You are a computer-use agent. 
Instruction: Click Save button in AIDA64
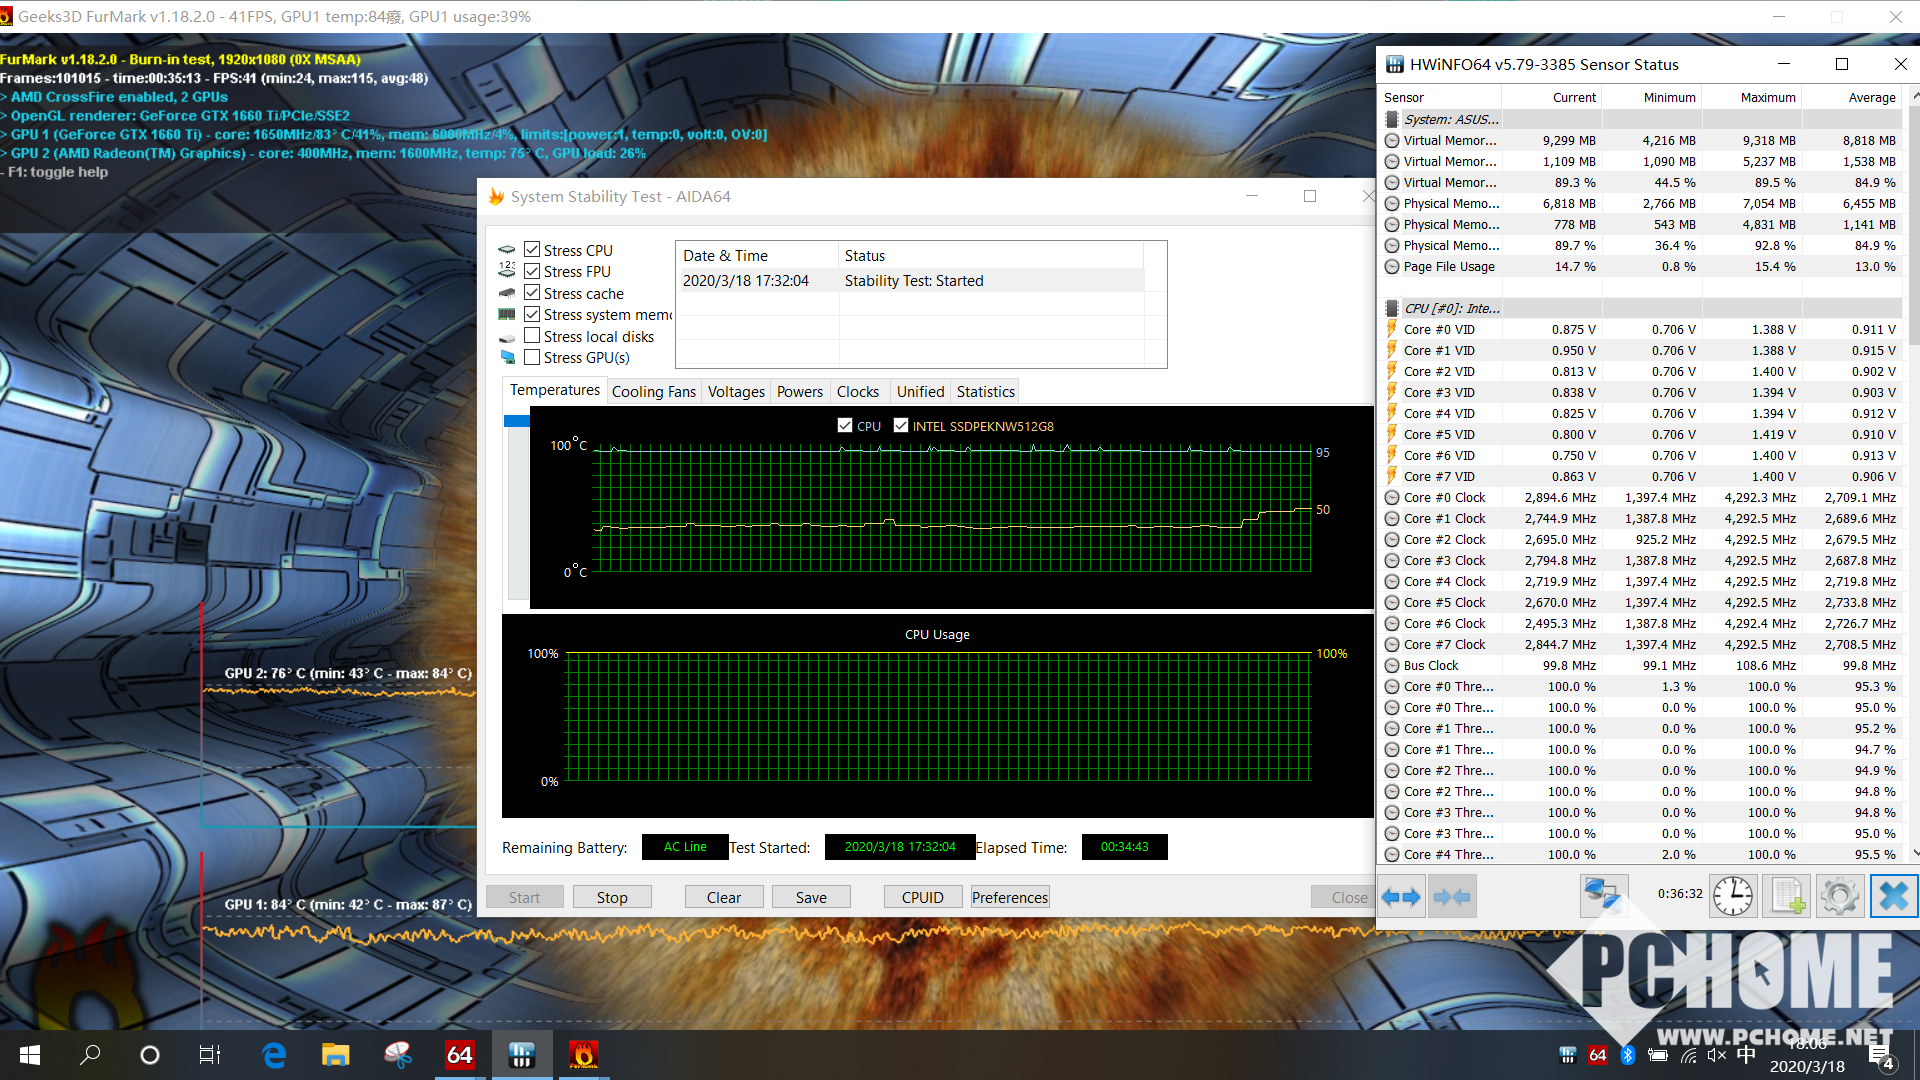click(811, 897)
